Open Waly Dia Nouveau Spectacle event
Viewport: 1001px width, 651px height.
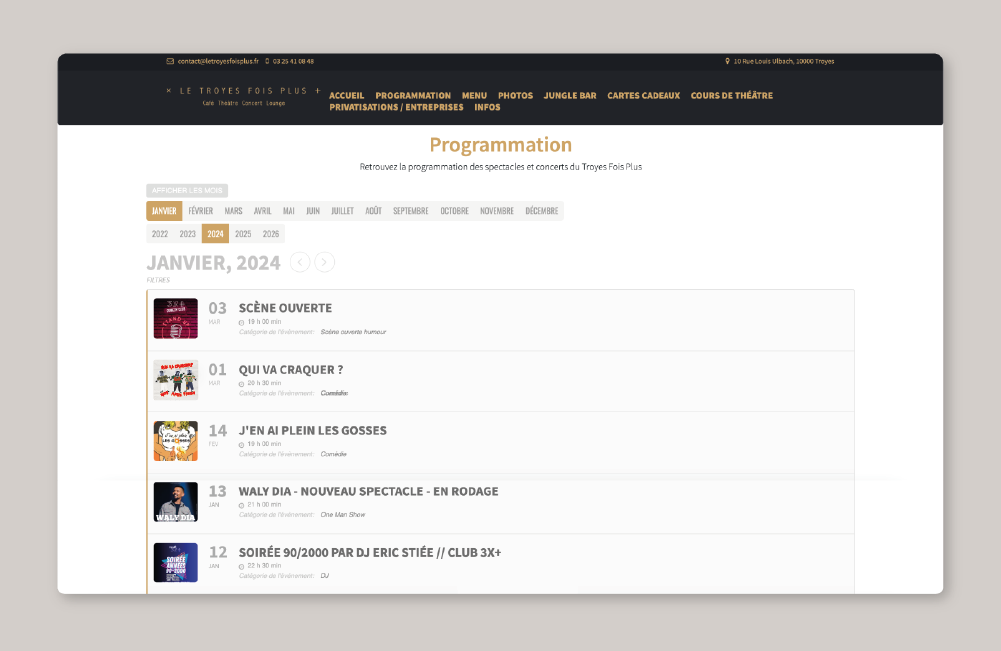click(x=368, y=491)
